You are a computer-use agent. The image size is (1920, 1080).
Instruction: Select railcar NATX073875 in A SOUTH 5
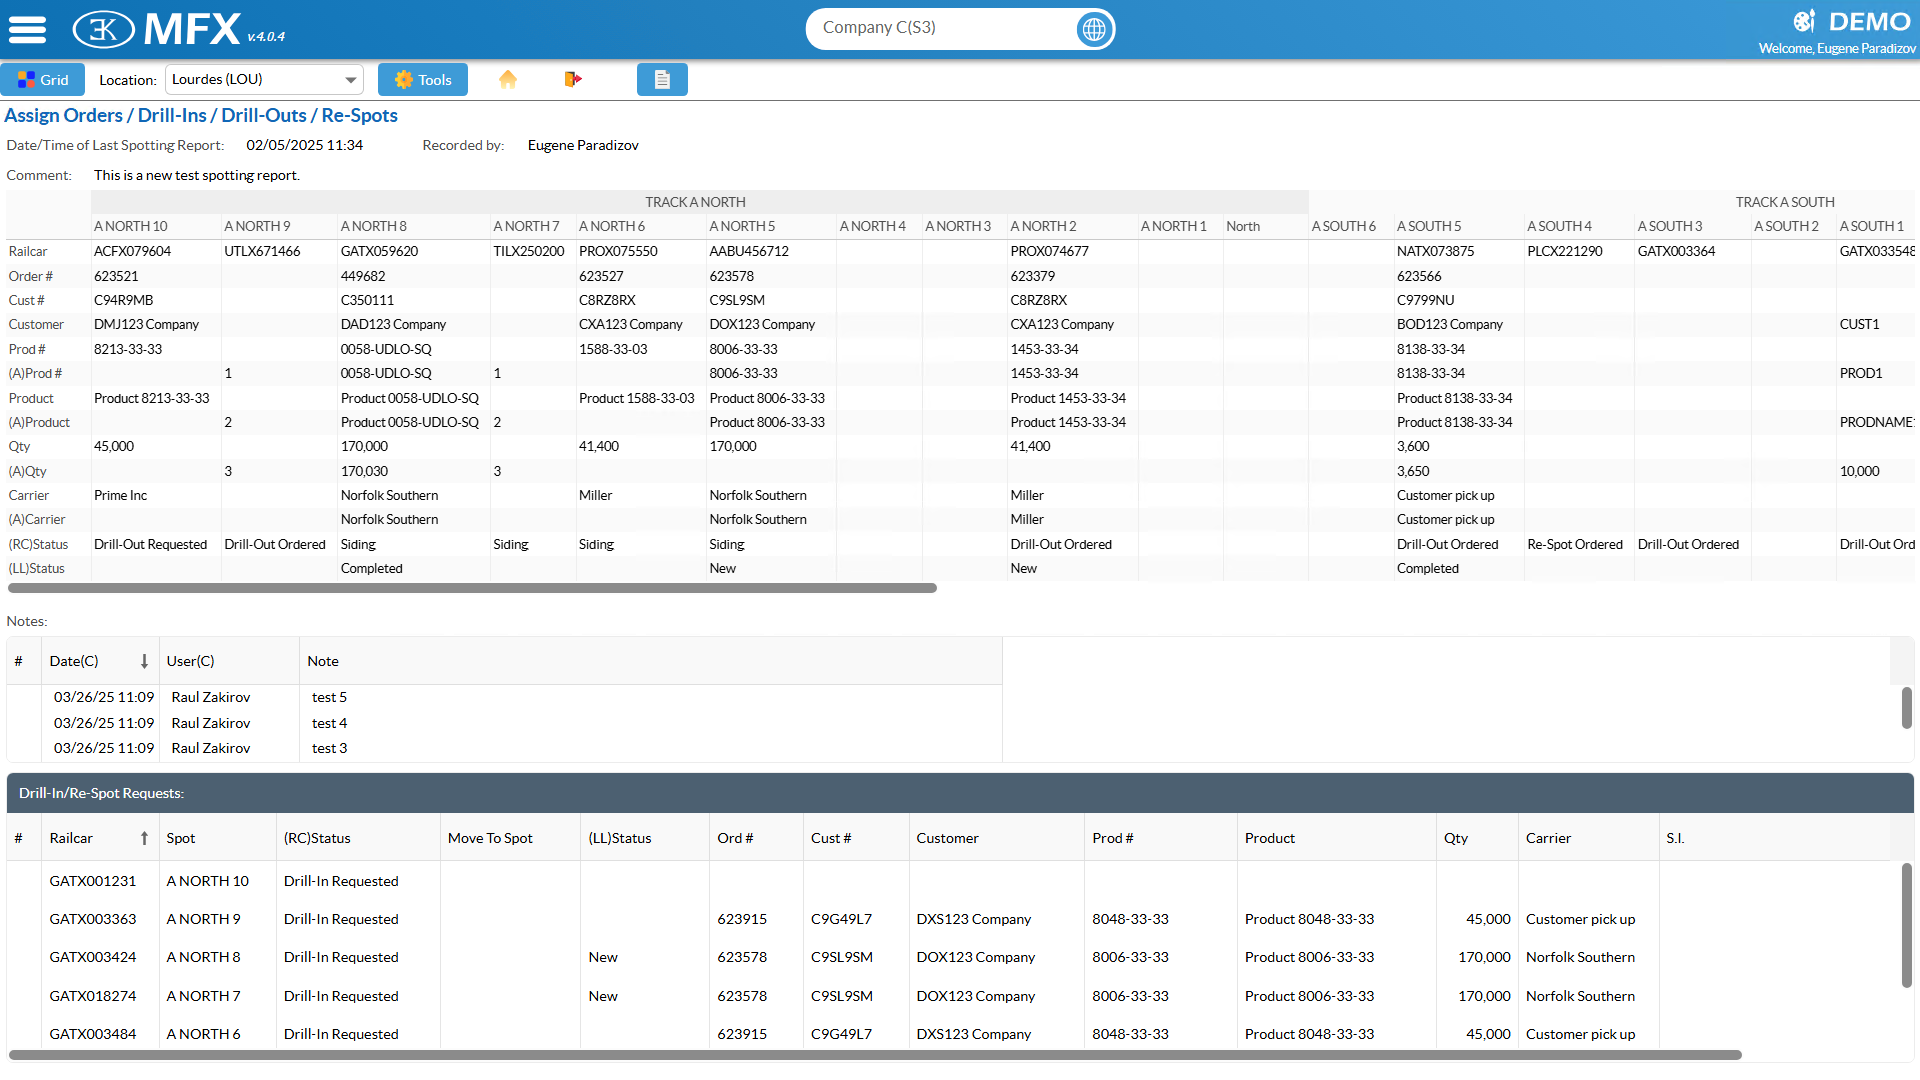point(1435,251)
